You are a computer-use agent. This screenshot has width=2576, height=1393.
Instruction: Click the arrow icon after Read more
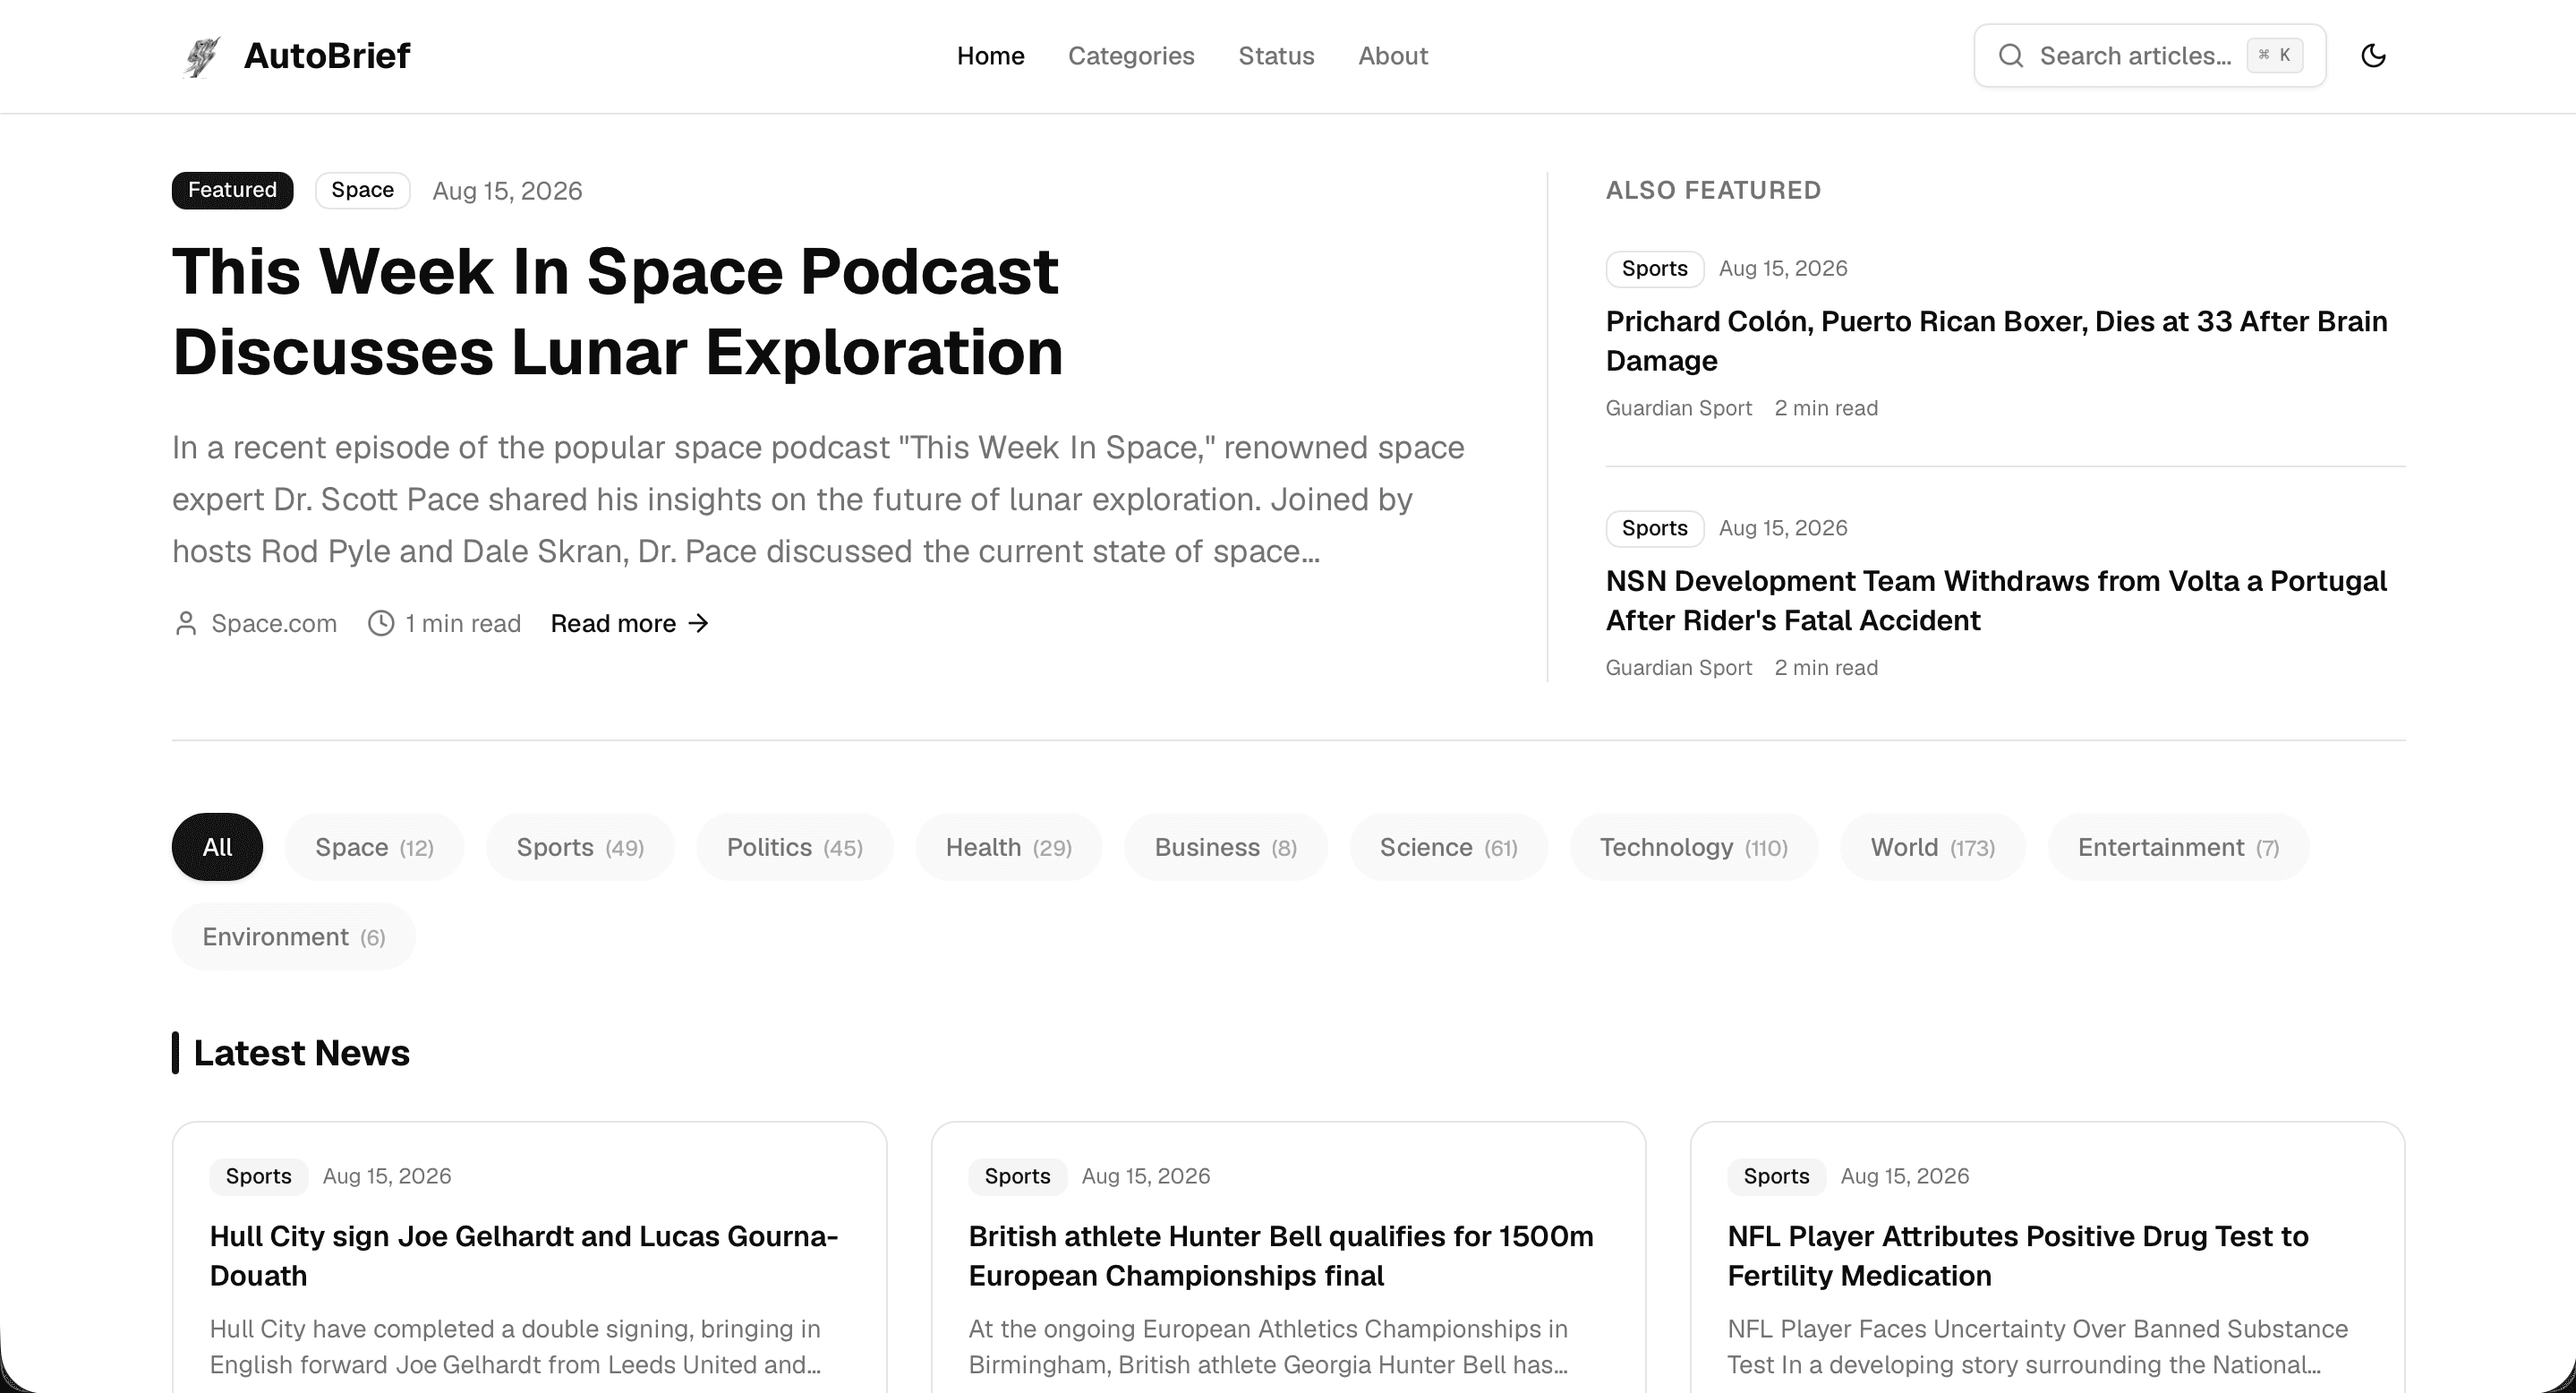point(698,623)
